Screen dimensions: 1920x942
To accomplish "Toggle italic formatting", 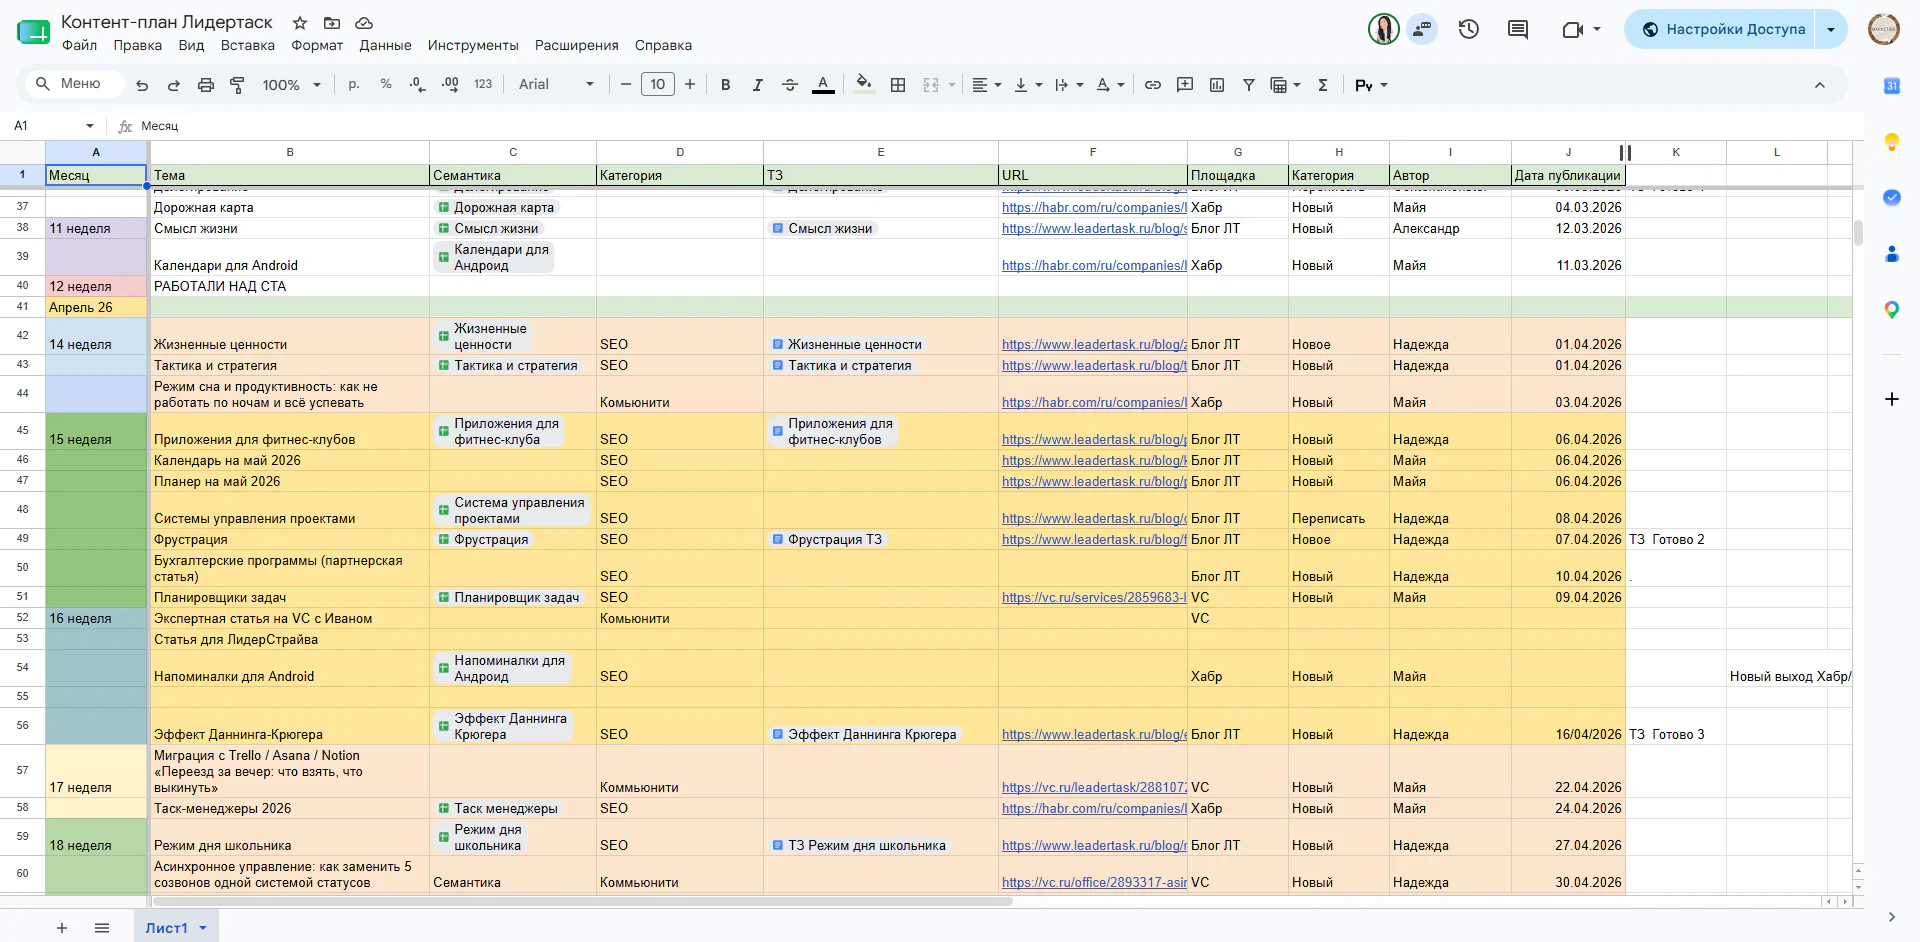I will 758,85.
